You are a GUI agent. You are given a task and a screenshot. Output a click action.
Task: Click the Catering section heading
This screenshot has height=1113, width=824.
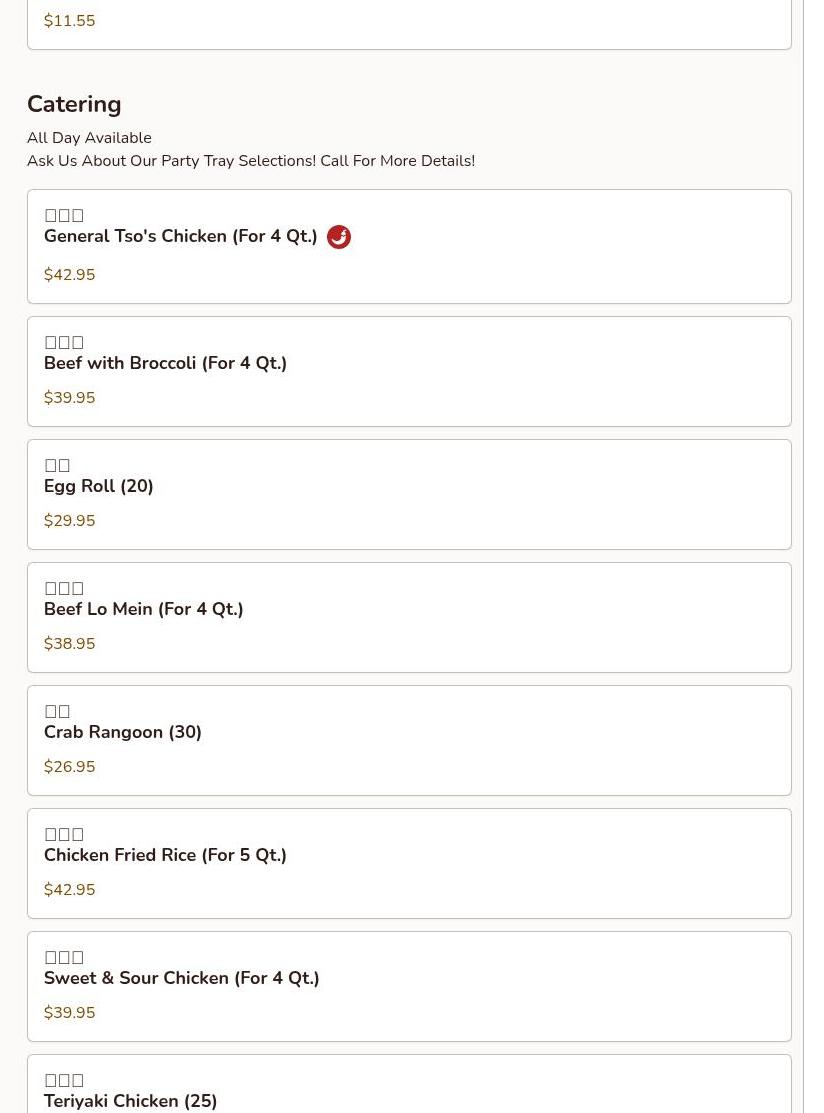(x=74, y=104)
